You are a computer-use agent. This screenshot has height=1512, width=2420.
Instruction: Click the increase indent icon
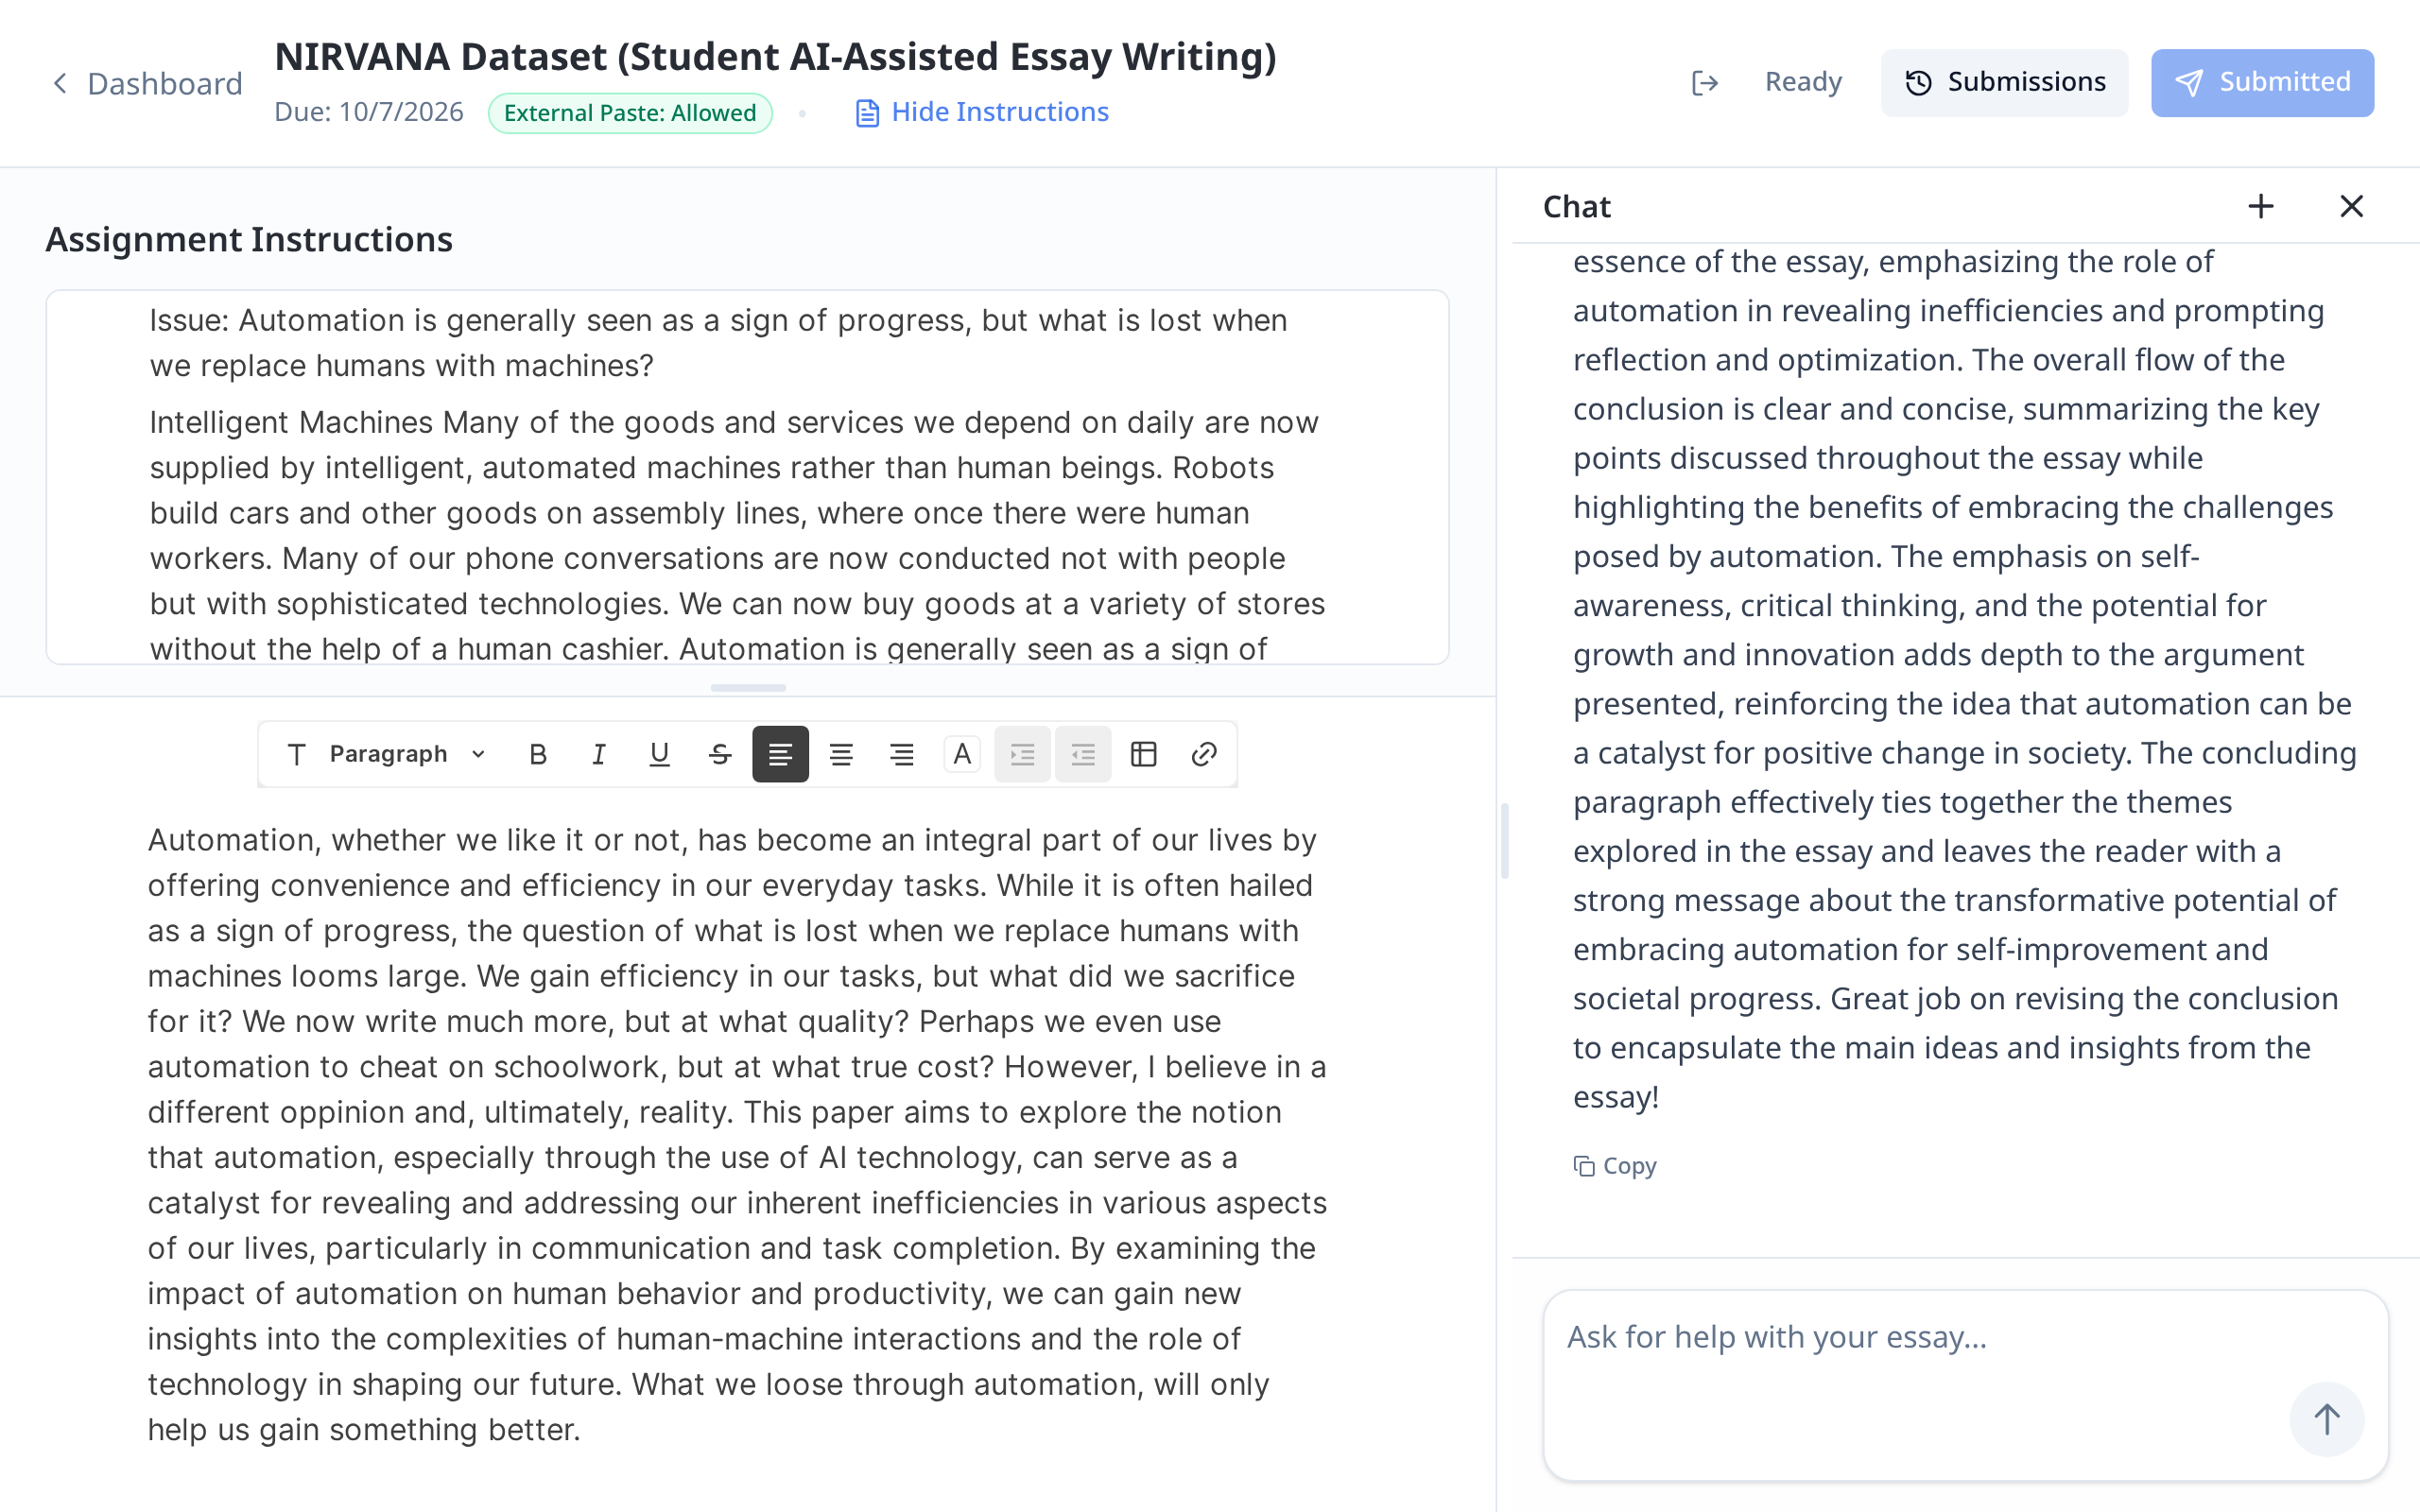point(1022,754)
